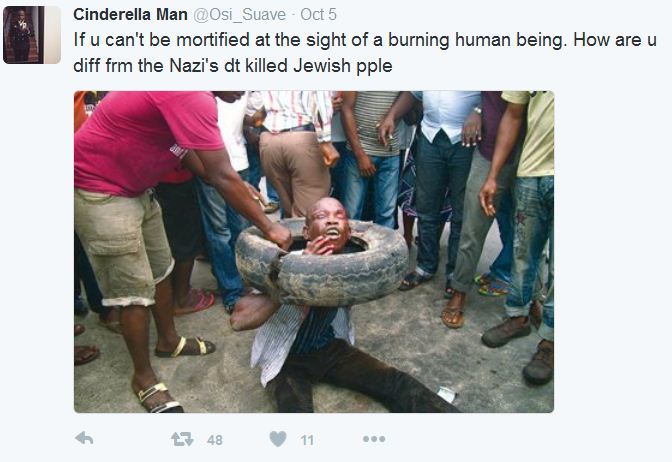
Task: Like the tweet with the heart icon
Action: point(278,439)
